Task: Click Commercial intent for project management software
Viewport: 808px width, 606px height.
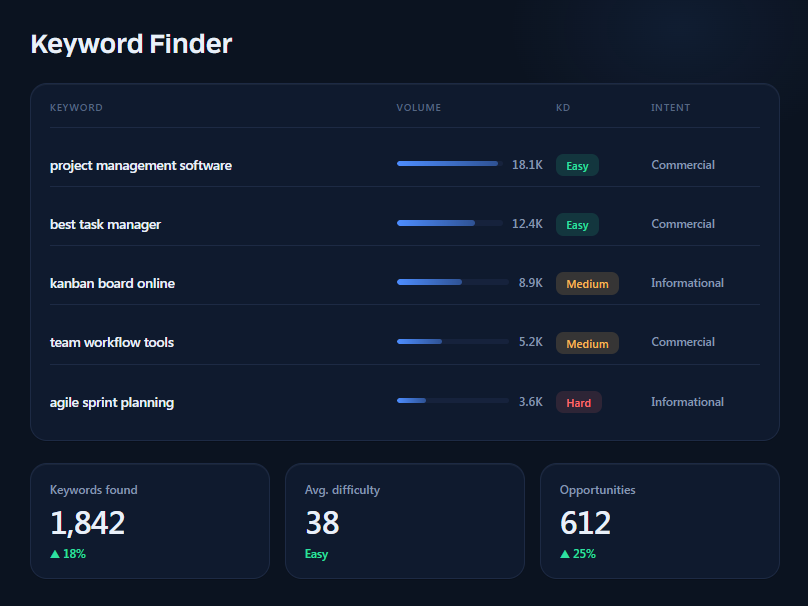Action: (683, 165)
